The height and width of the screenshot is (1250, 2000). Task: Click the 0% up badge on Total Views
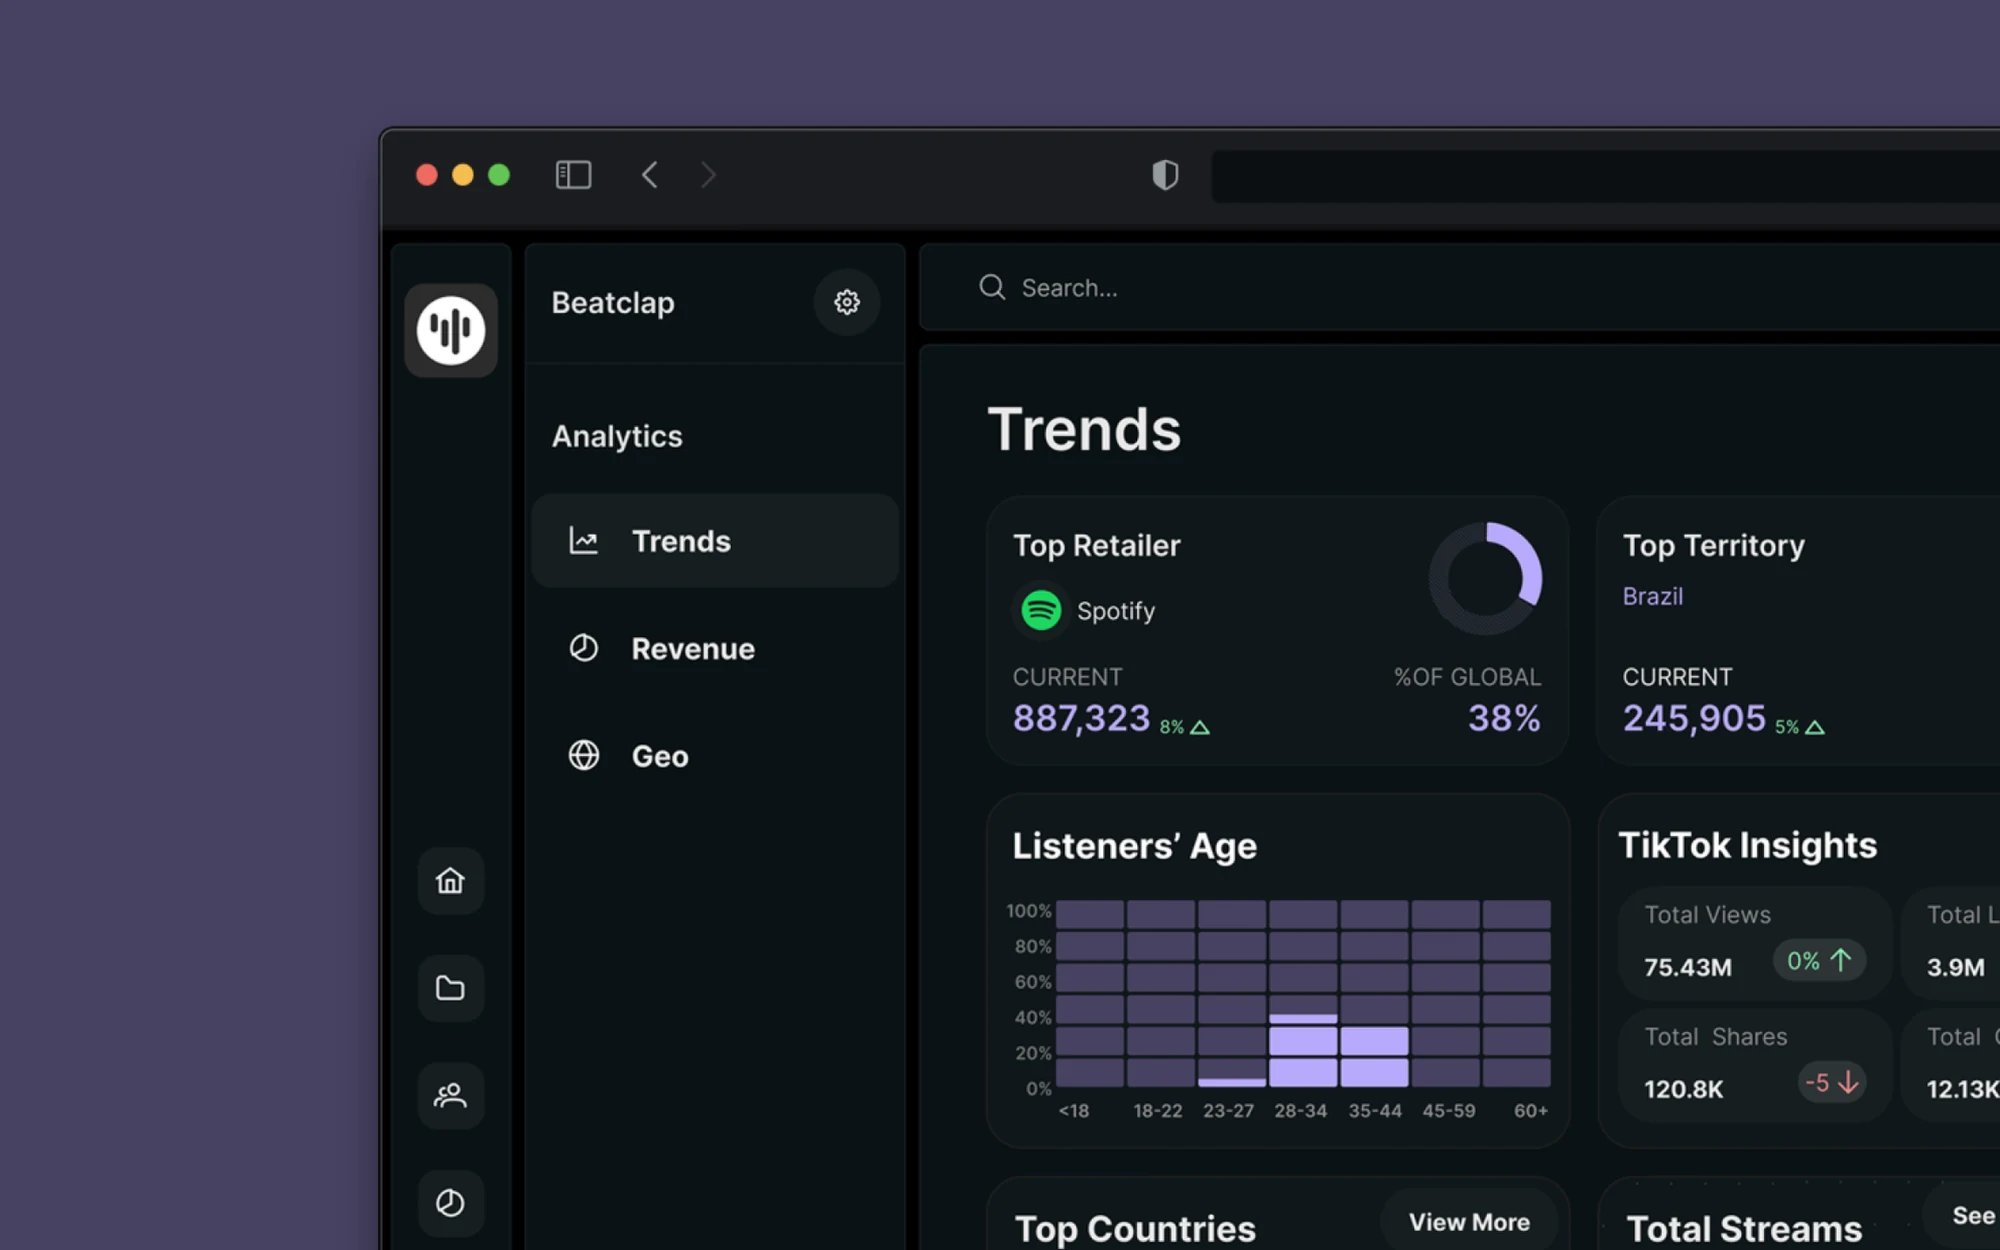(x=1820, y=961)
